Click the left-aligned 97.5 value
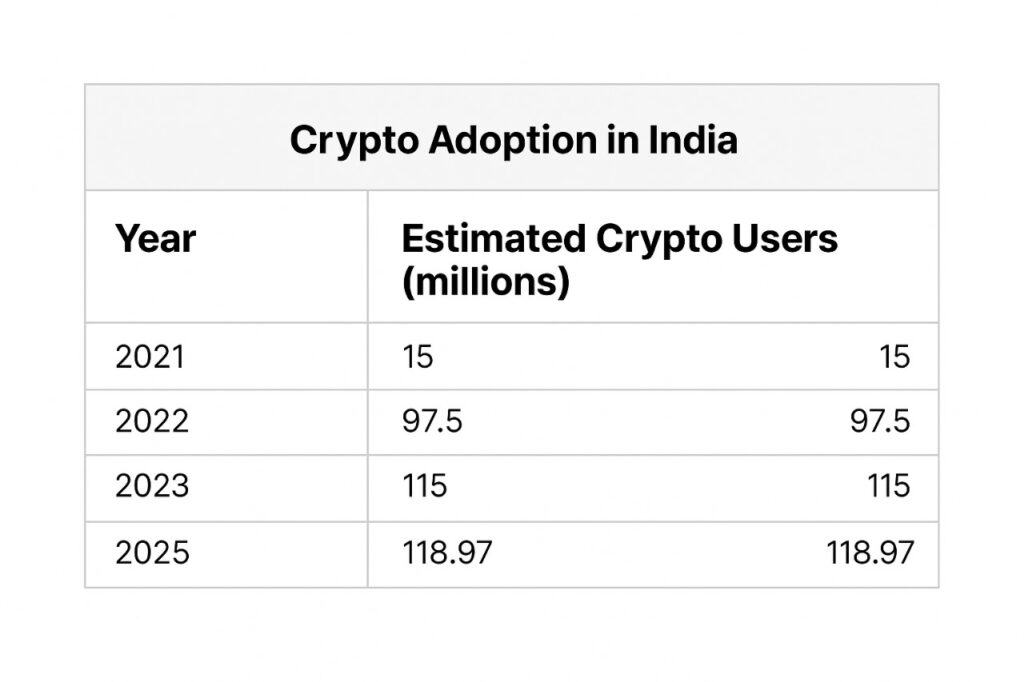 pos(432,422)
